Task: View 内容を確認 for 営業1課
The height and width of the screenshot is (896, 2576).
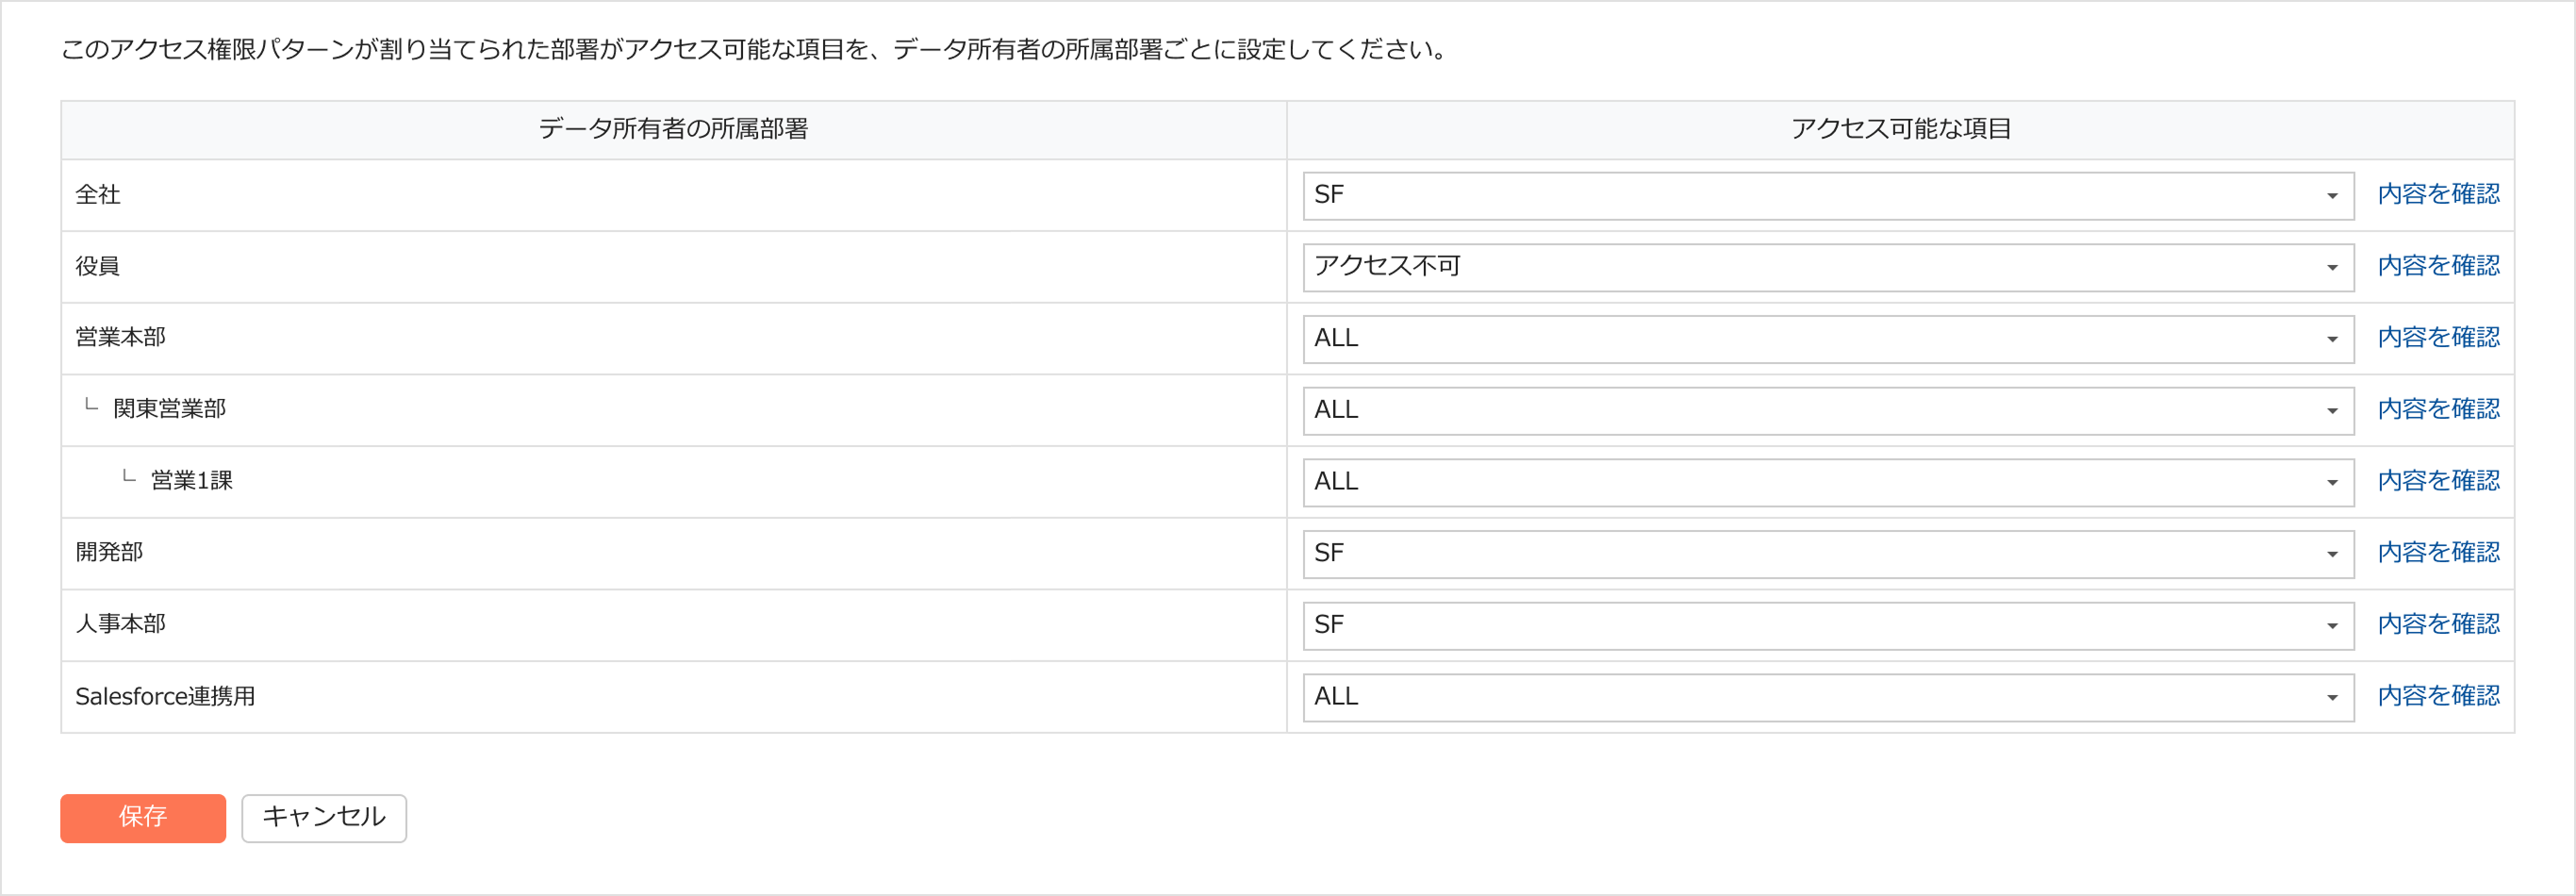Action: 2437,481
